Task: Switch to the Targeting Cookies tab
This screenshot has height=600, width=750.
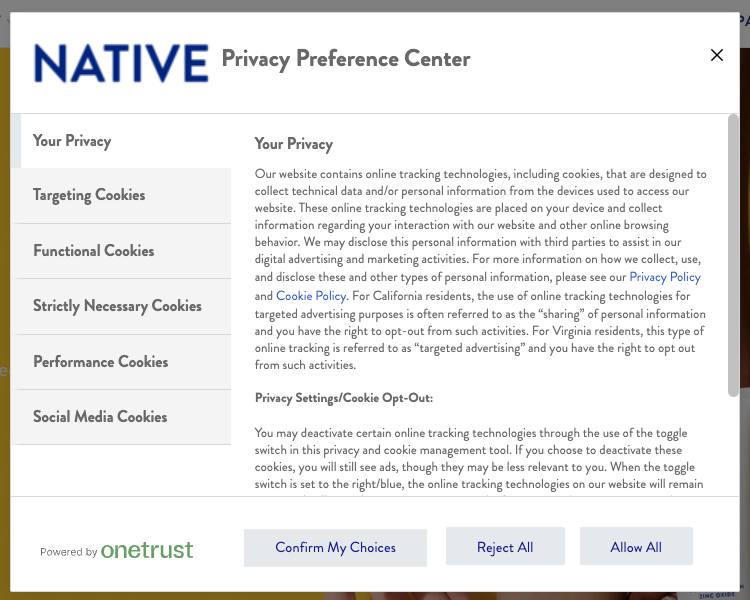Action: pyautogui.click(x=89, y=195)
